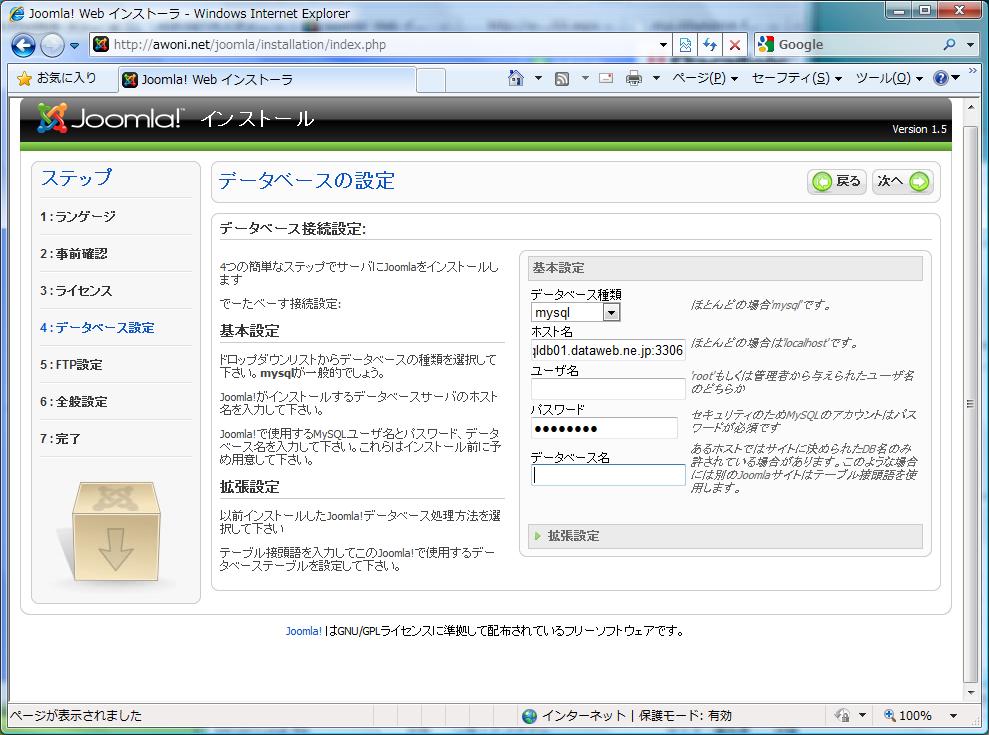
Task: Expand the Home button dropdown arrow
Action: pyautogui.click(x=538, y=78)
